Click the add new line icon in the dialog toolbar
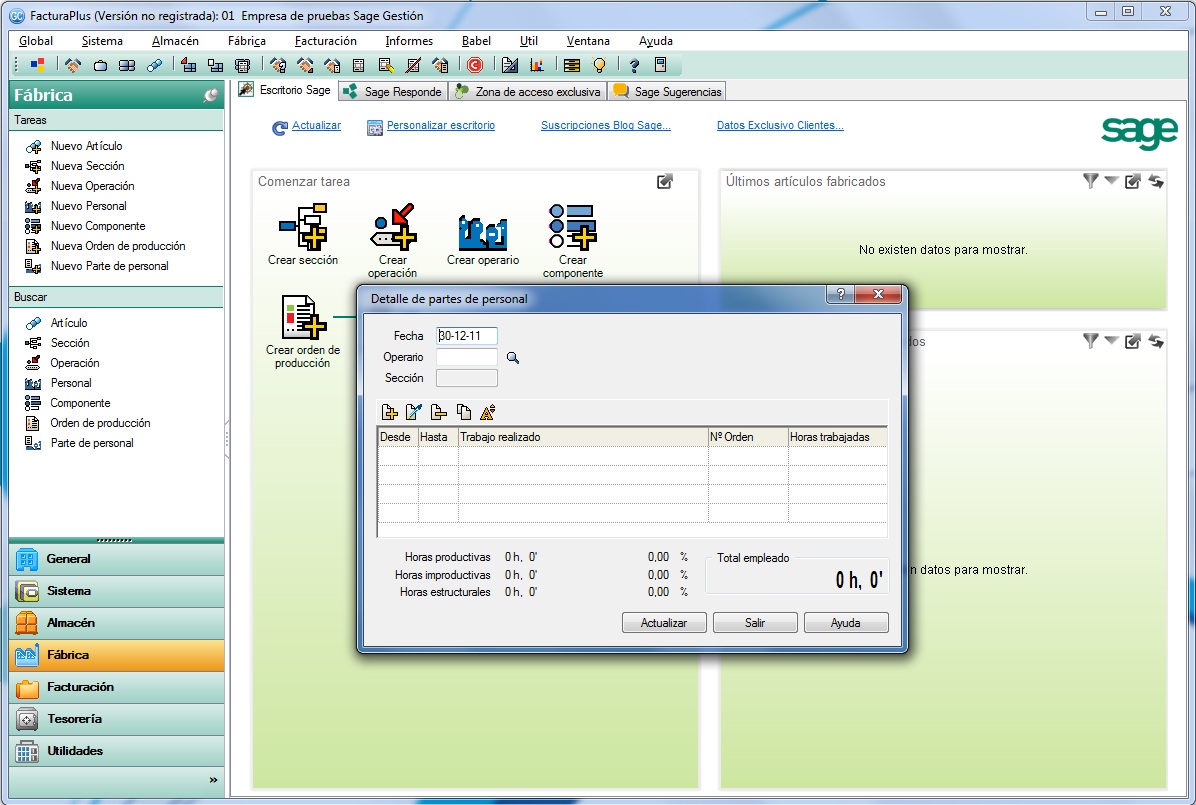 [x=389, y=412]
